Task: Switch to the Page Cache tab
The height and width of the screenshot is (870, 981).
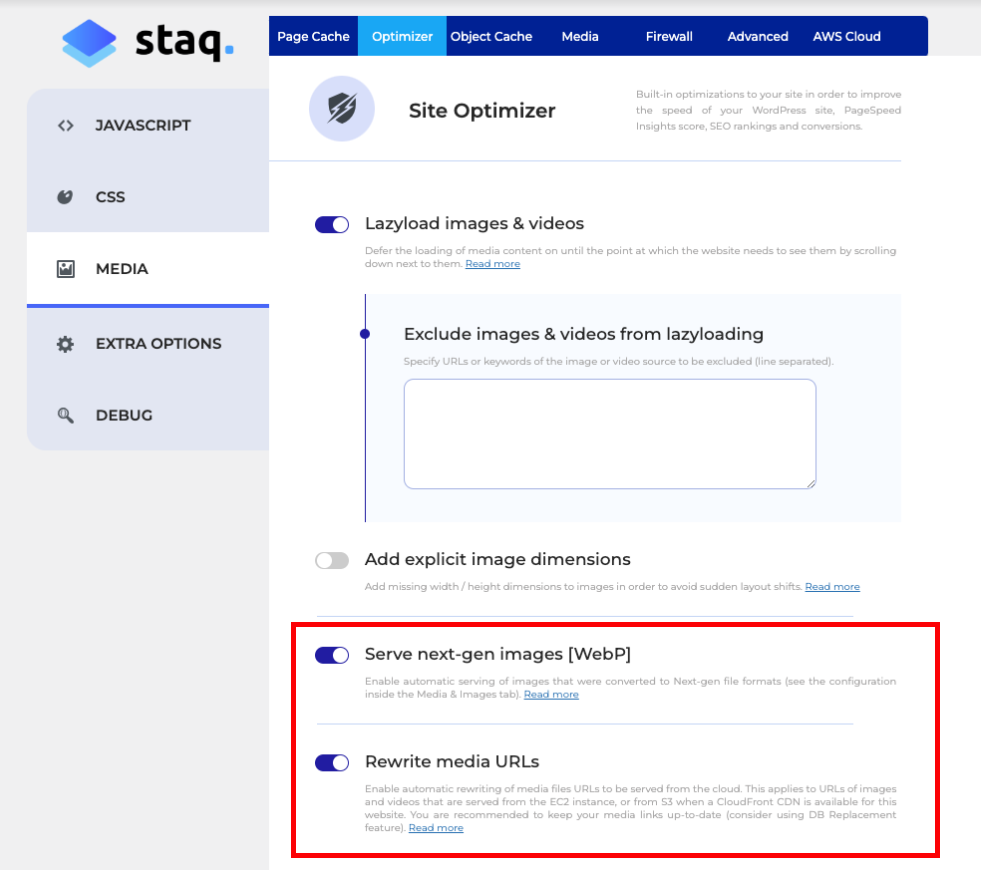Action: click(313, 35)
